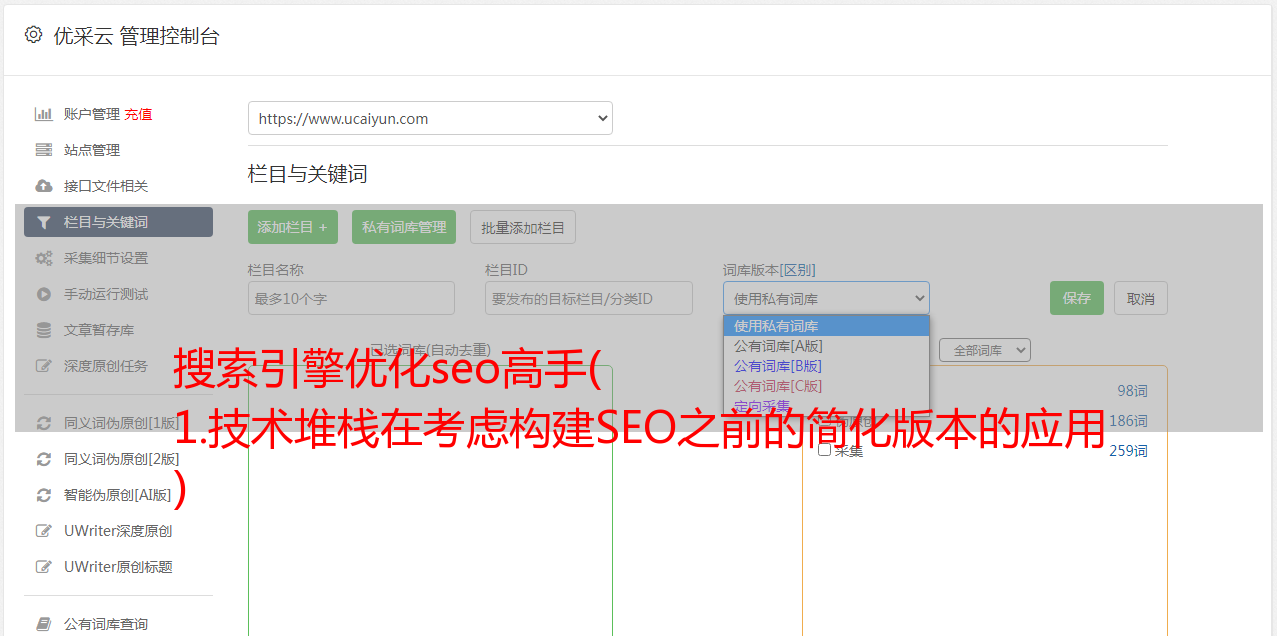Click the 批量添加栏目 button

click(523, 227)
